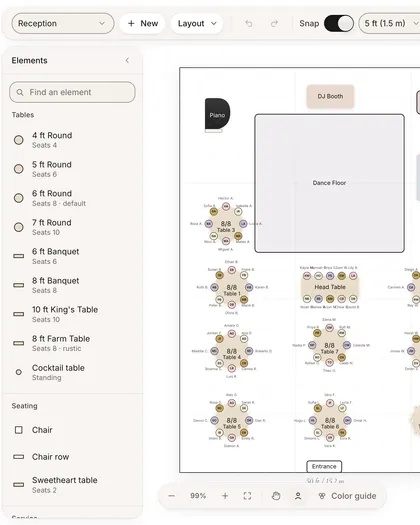Image resolution: width=420 pixels, height=525 pixels.
Task: Click the undo arrow icon
Action: [249, 23]
